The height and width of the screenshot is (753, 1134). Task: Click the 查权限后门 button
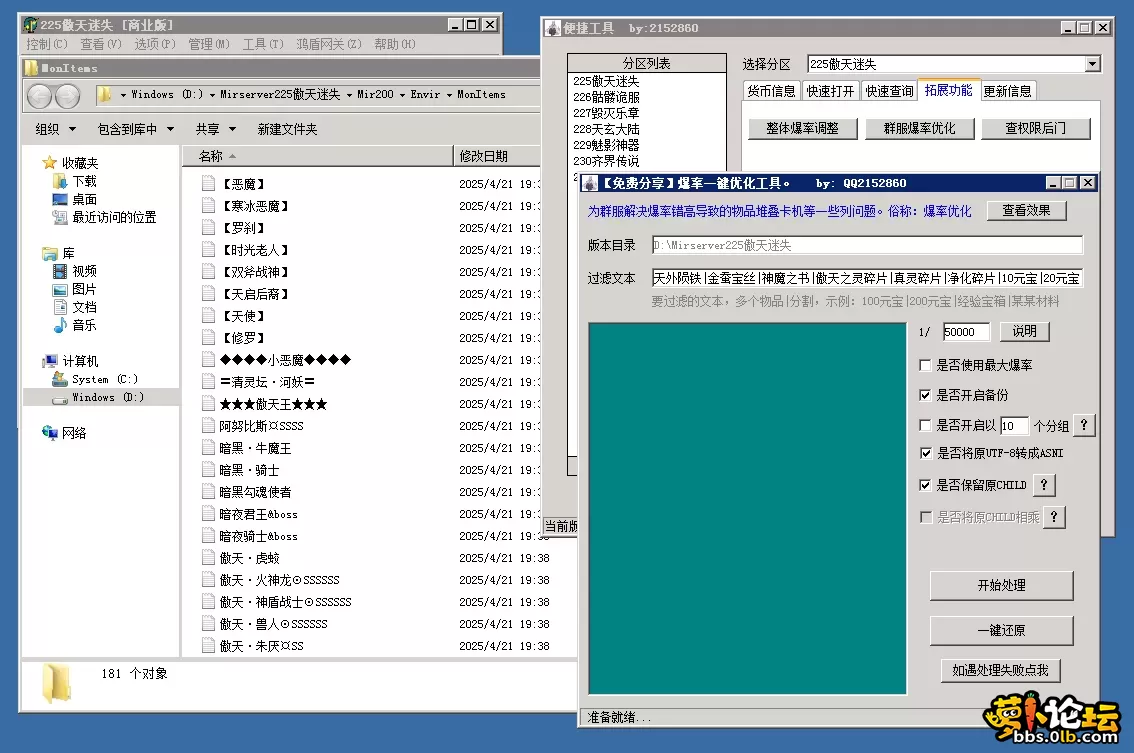click(x=1035, y=128)
